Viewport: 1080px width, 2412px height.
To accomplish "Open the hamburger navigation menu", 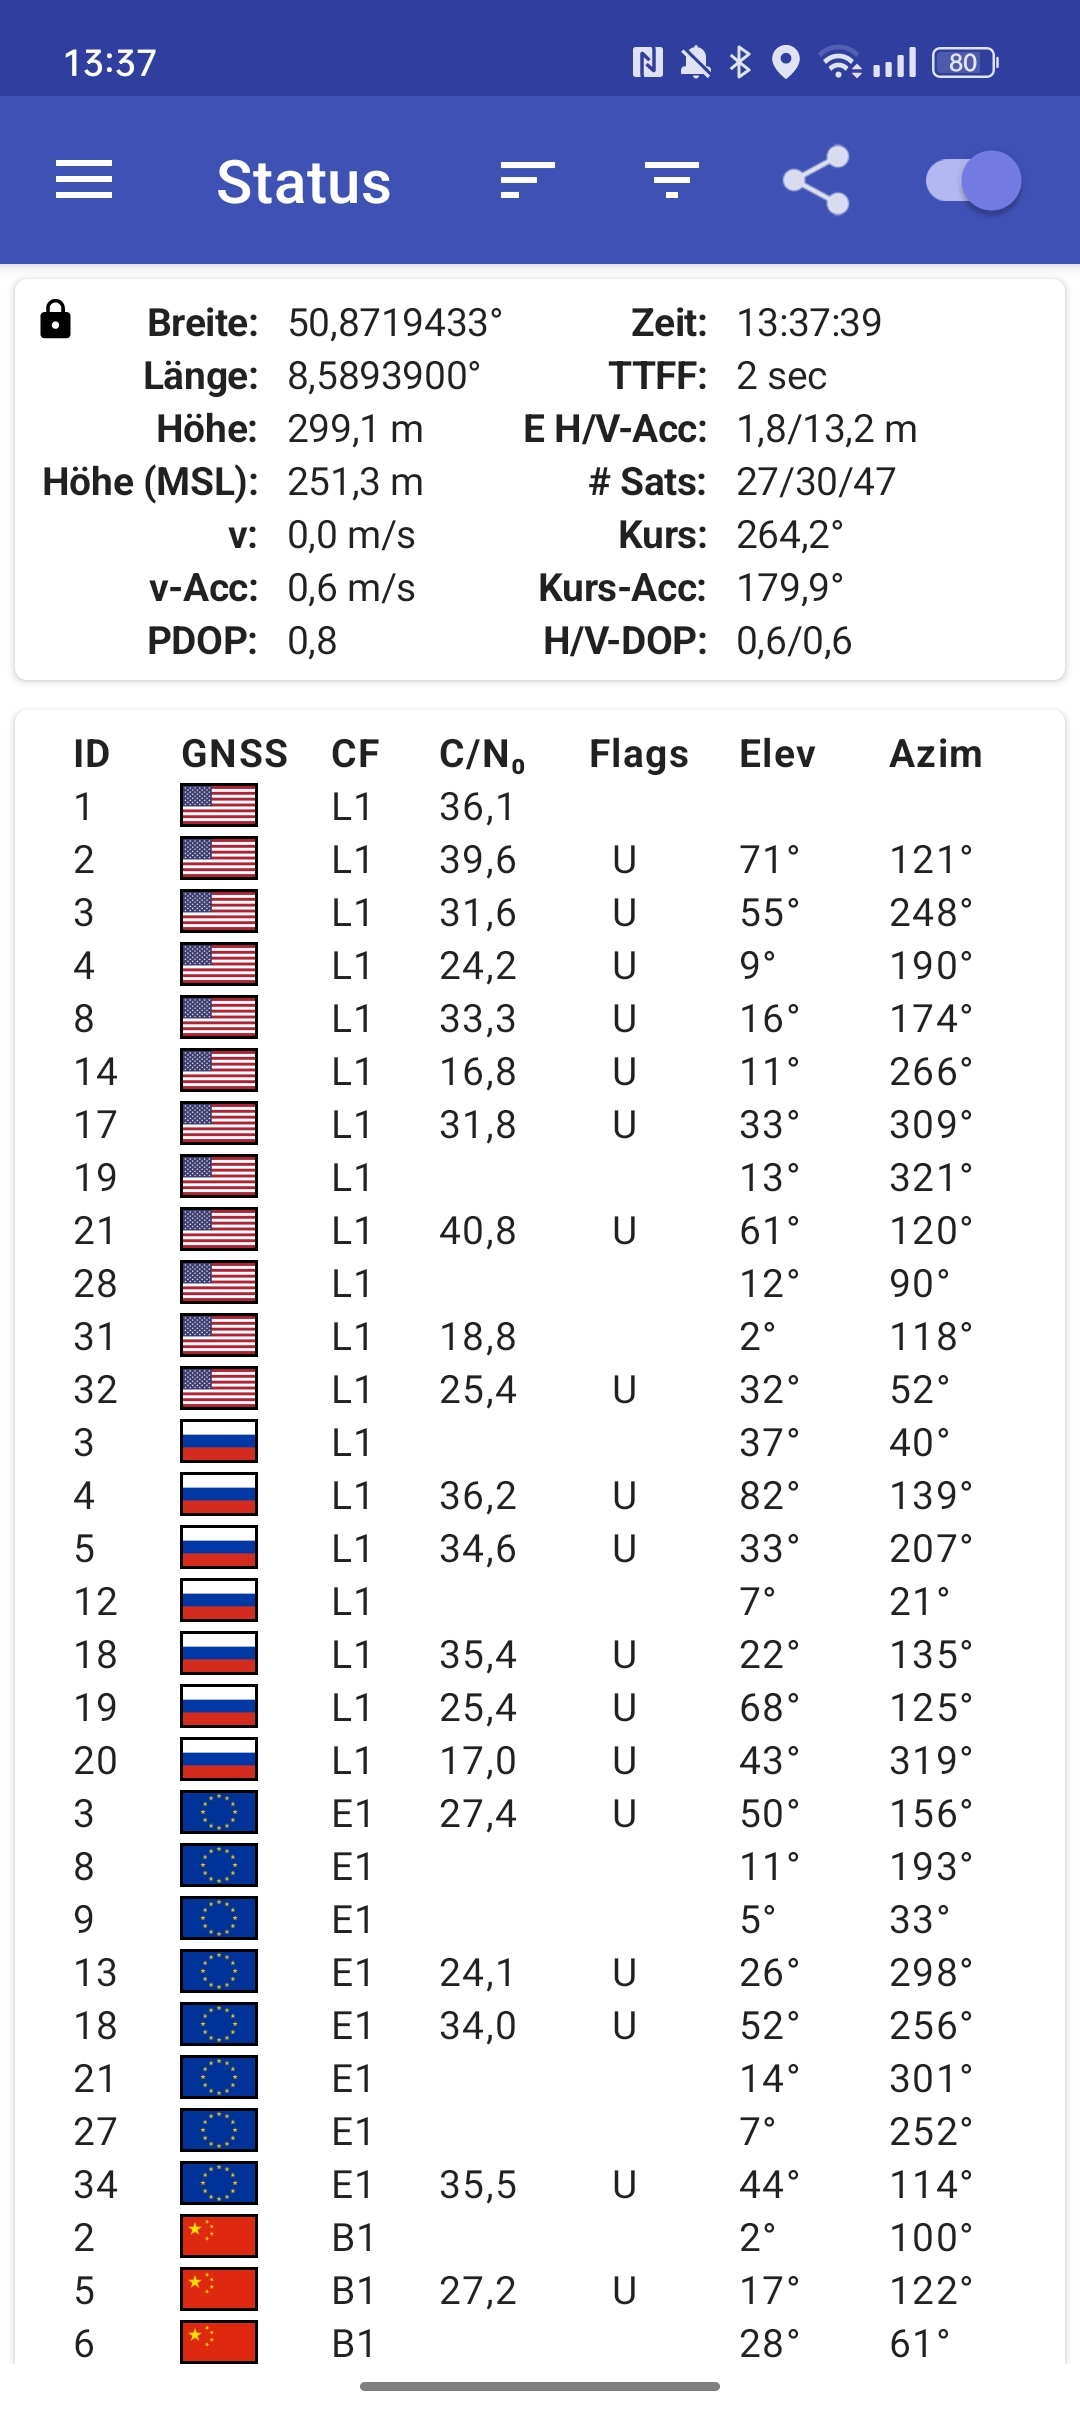I will [x=84, y=181].
